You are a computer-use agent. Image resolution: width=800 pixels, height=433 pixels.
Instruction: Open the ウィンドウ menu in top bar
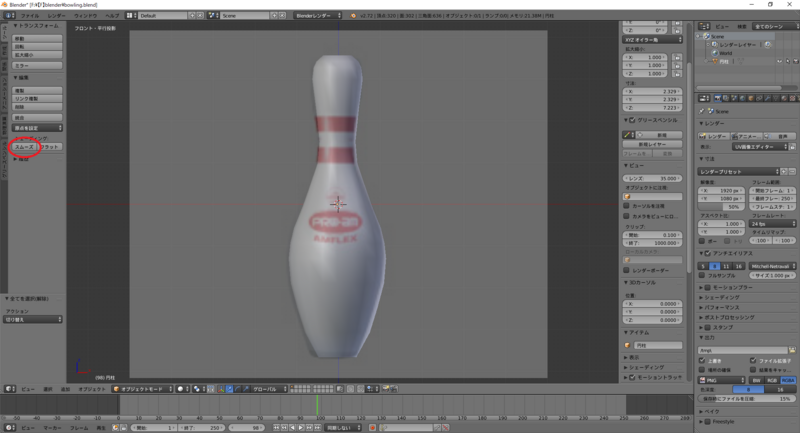[x=86, y=16]
